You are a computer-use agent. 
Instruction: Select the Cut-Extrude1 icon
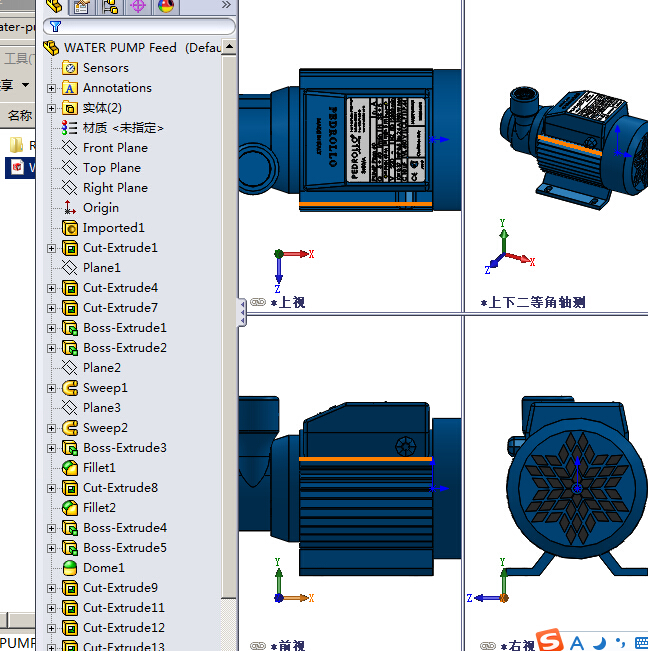click(x=69, y=248)
